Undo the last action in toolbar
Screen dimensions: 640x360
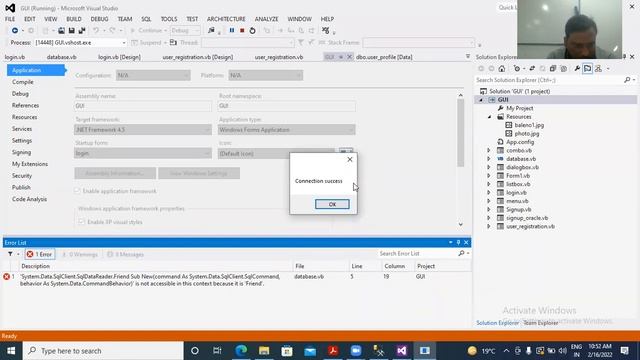[x=96, y=31]
